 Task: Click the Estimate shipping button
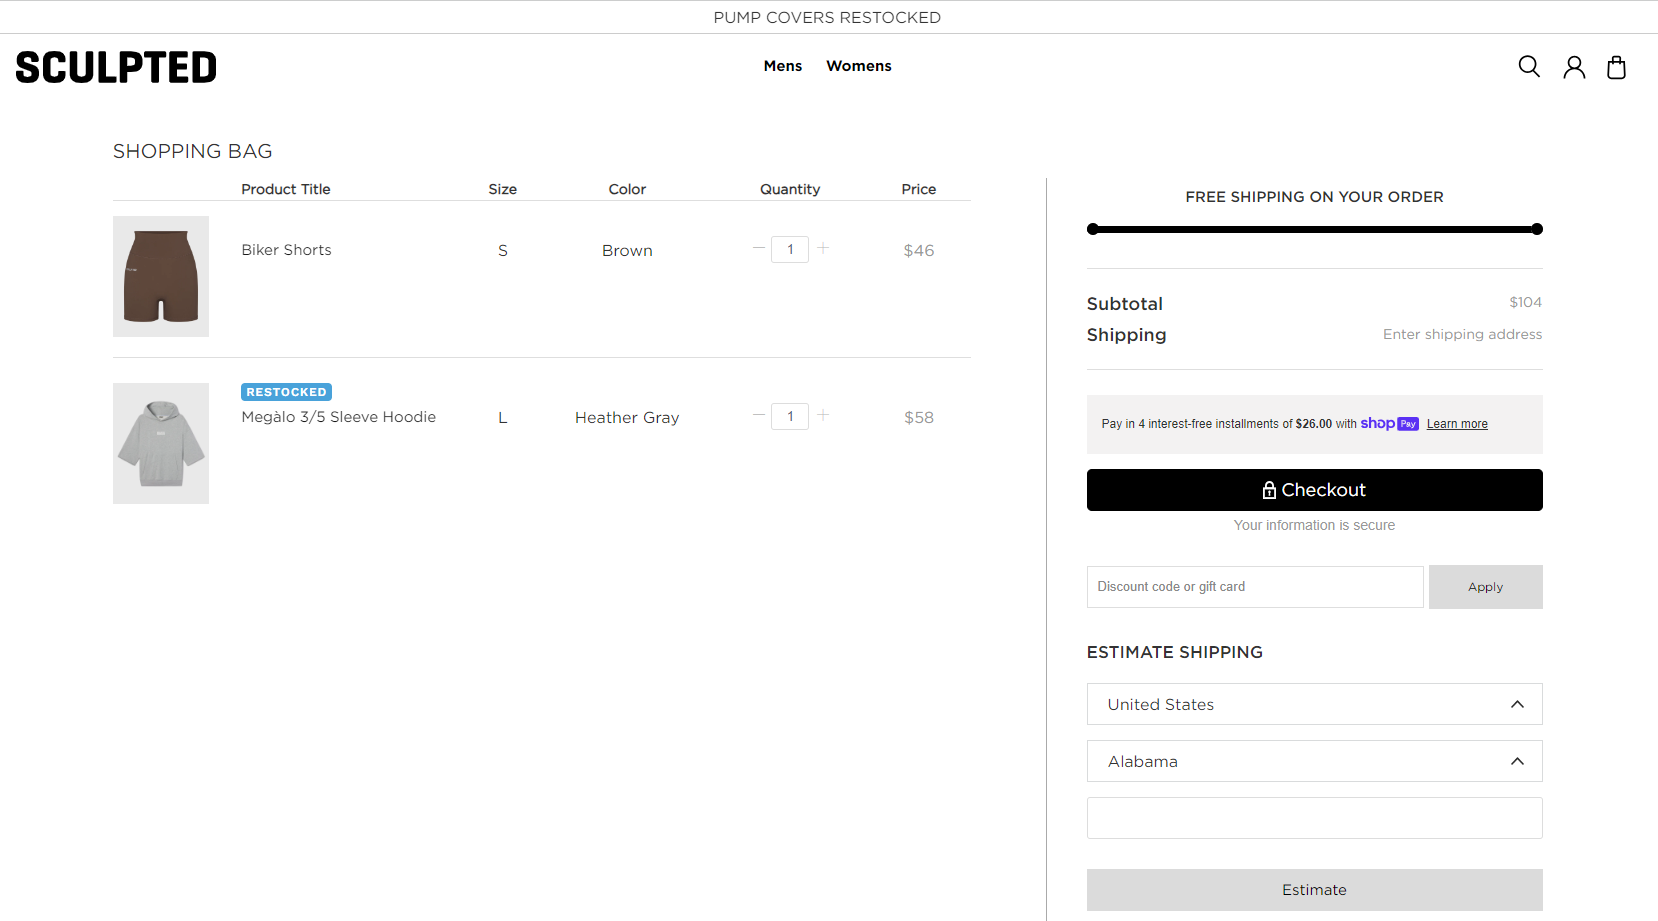pos(1314,890)
